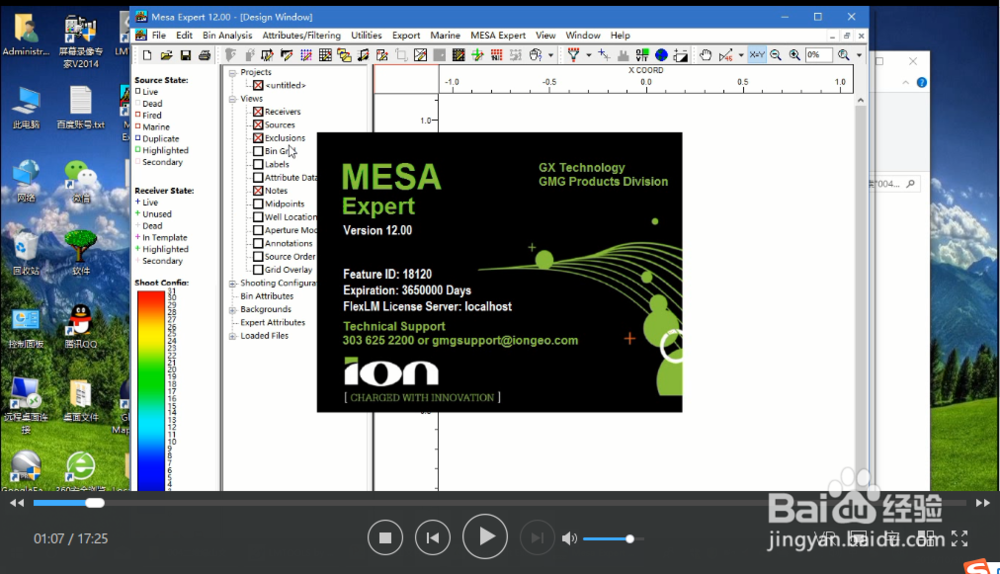Click the red dotted grid toolbar icon
The width and height of the screenshot is (1000, 574).
pos(496,55)
